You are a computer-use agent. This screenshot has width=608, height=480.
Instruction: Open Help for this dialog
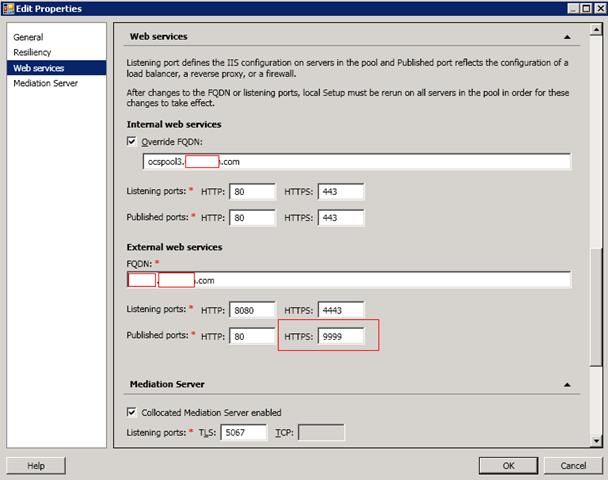[x=36, y=466]
